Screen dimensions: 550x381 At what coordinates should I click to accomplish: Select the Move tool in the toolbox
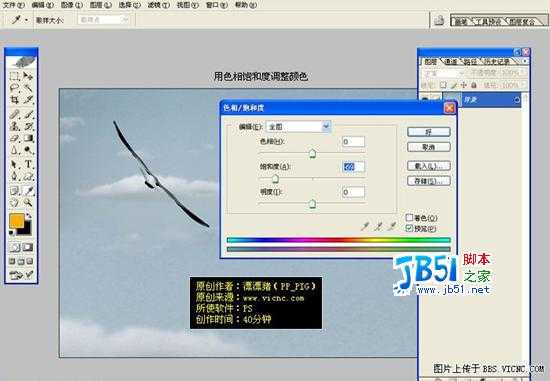(28, 75)
